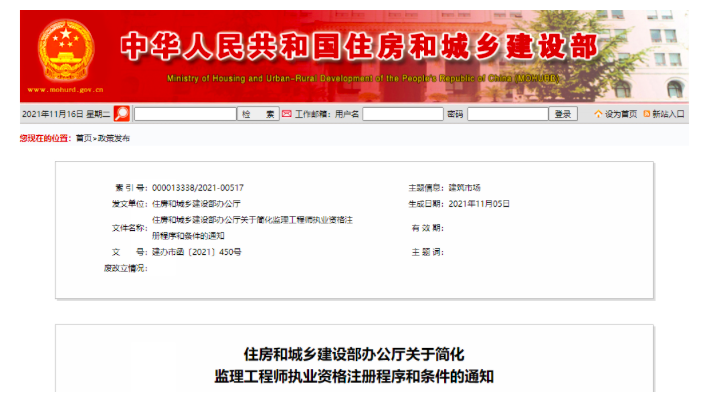Click the house icon beside 设为首页
The image size is (705, 412).
598,114
